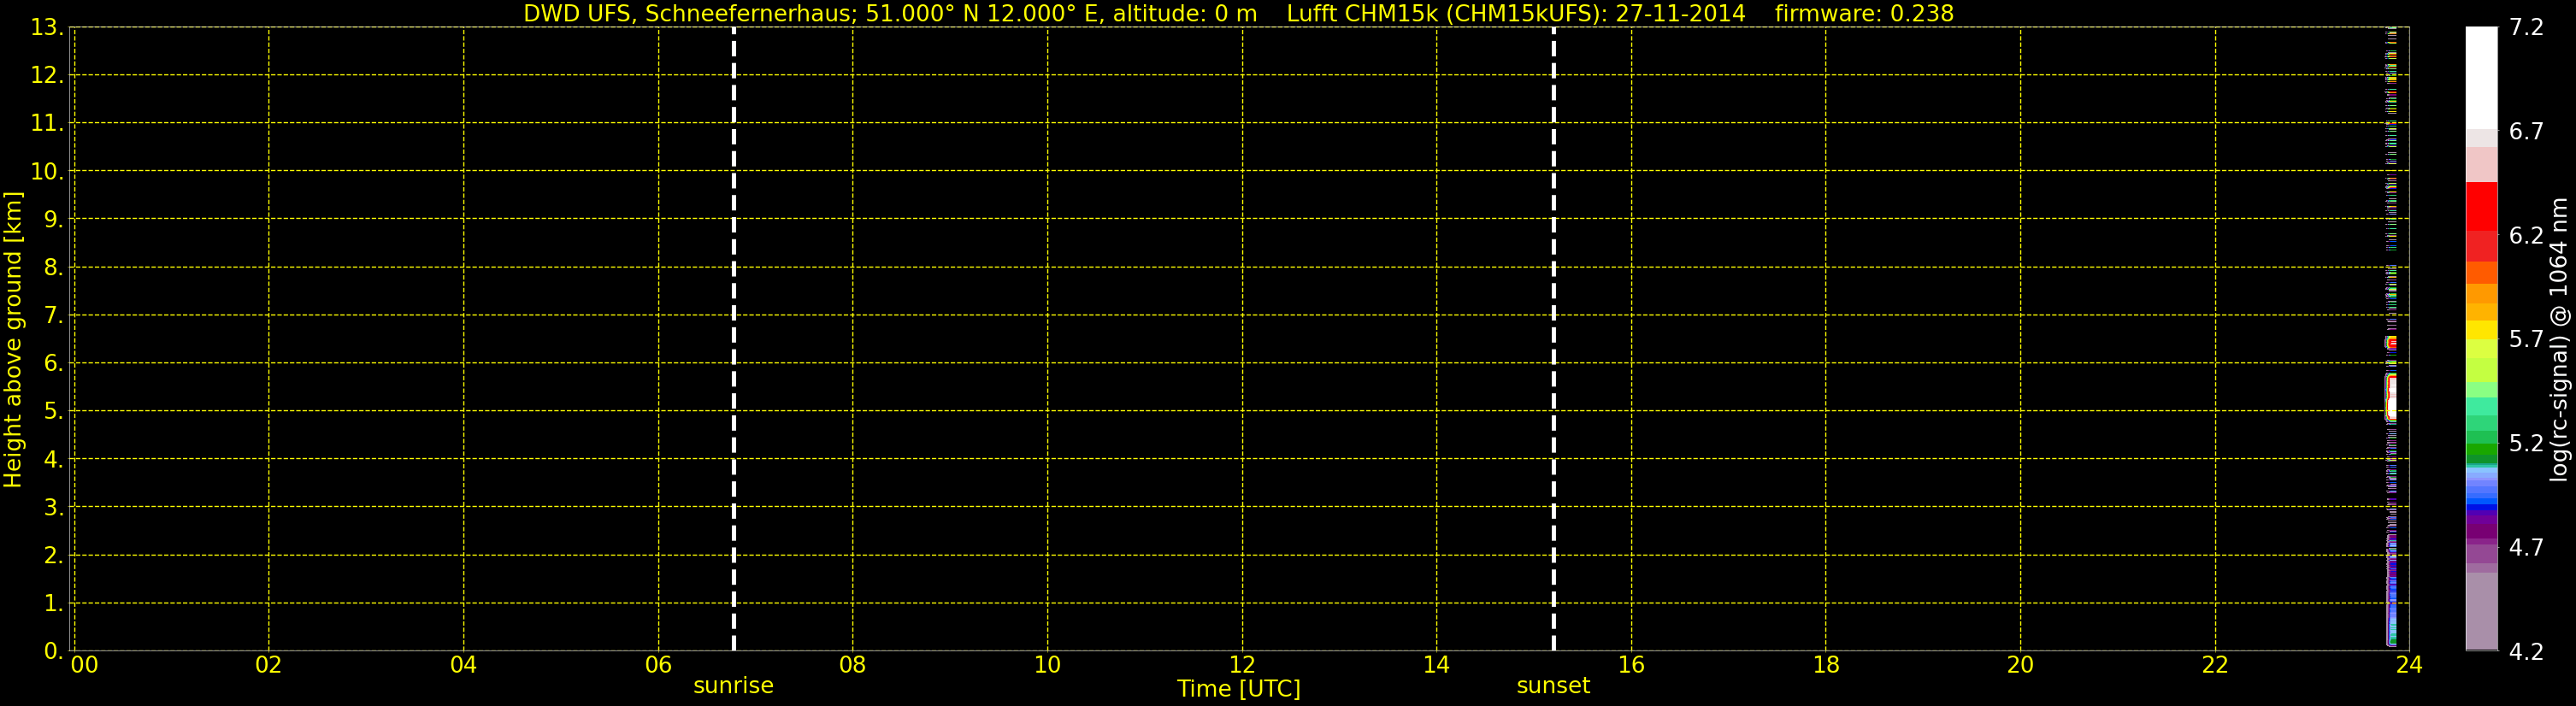Click the red signal patch near 6.4 km
This screenshot has width=2576, height=706.
point(2391,343)
